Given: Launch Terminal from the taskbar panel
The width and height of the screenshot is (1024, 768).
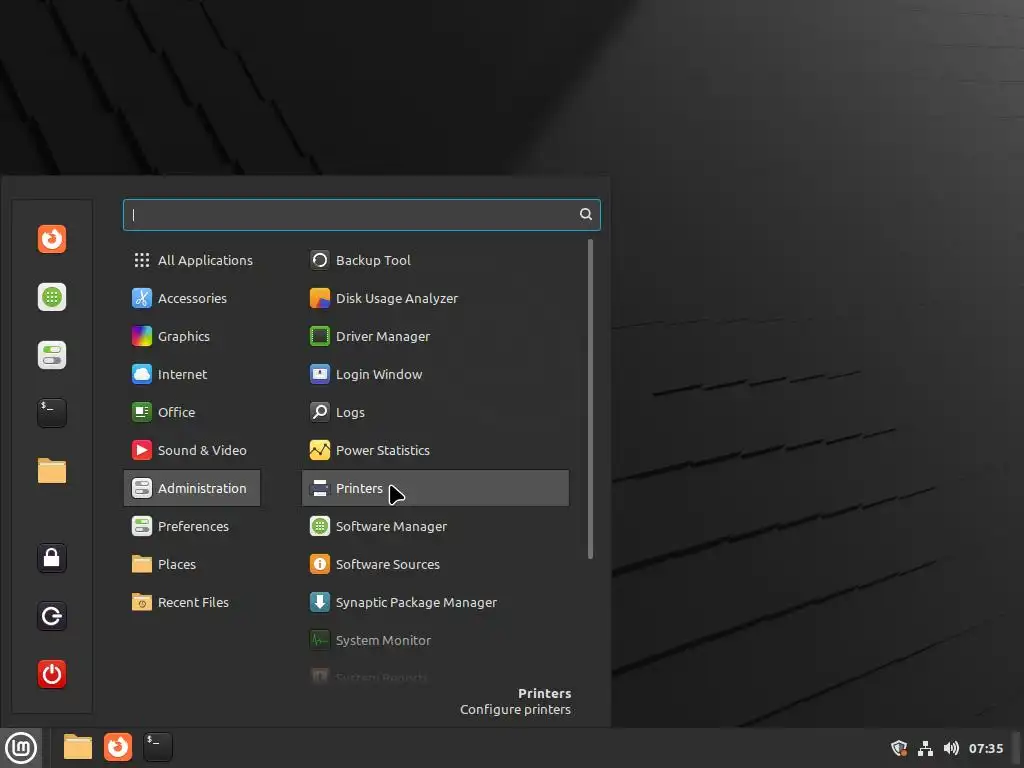Looking at the screenshot, I should 158,748.
